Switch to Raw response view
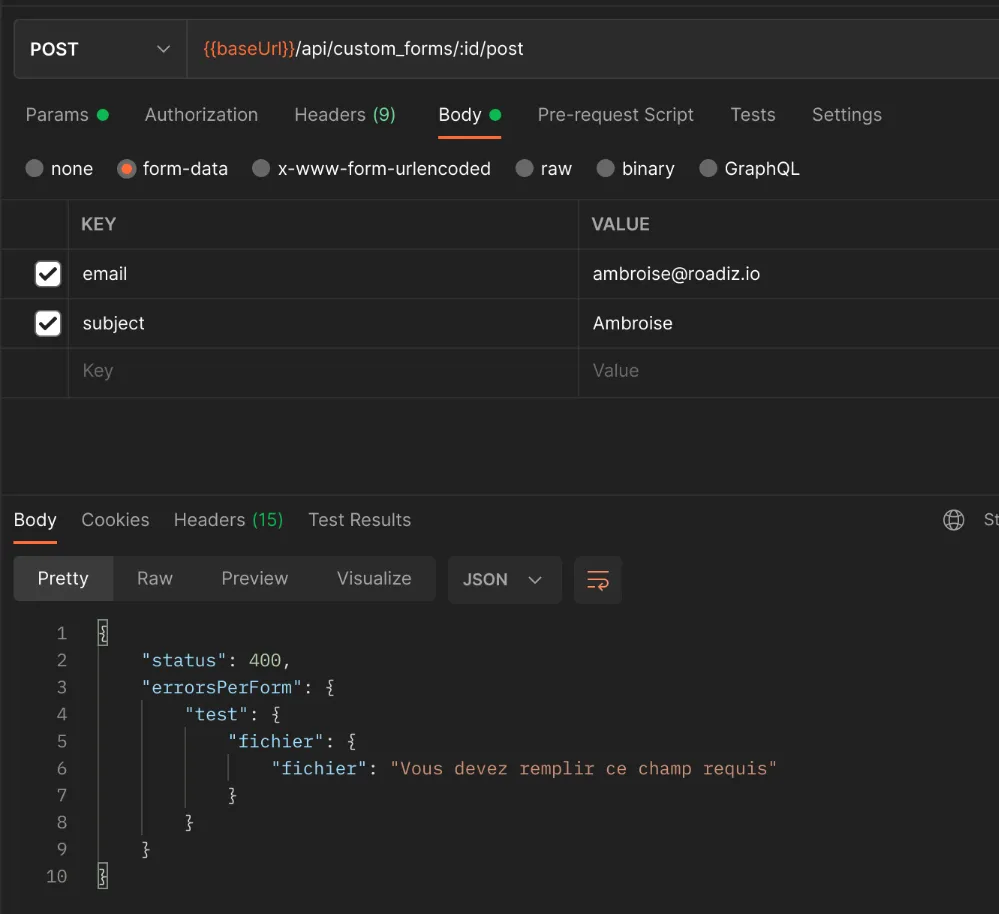The height and width of the screenshot is (914, 999). 155,578
